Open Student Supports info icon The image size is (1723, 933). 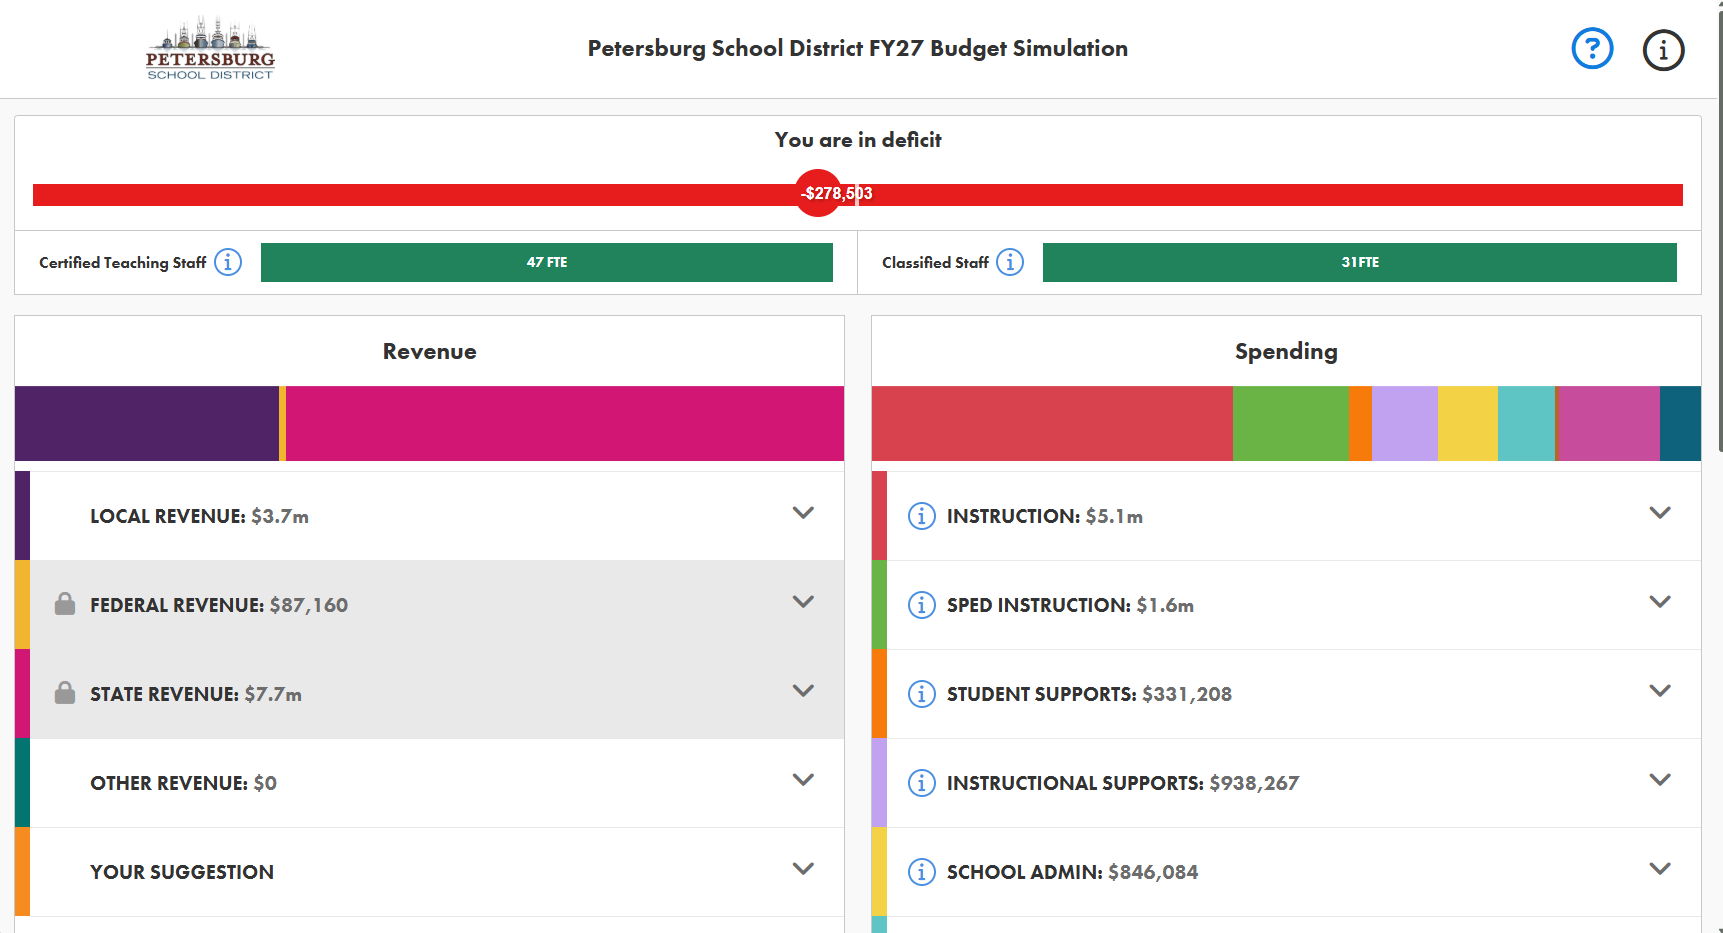[921, 694]
